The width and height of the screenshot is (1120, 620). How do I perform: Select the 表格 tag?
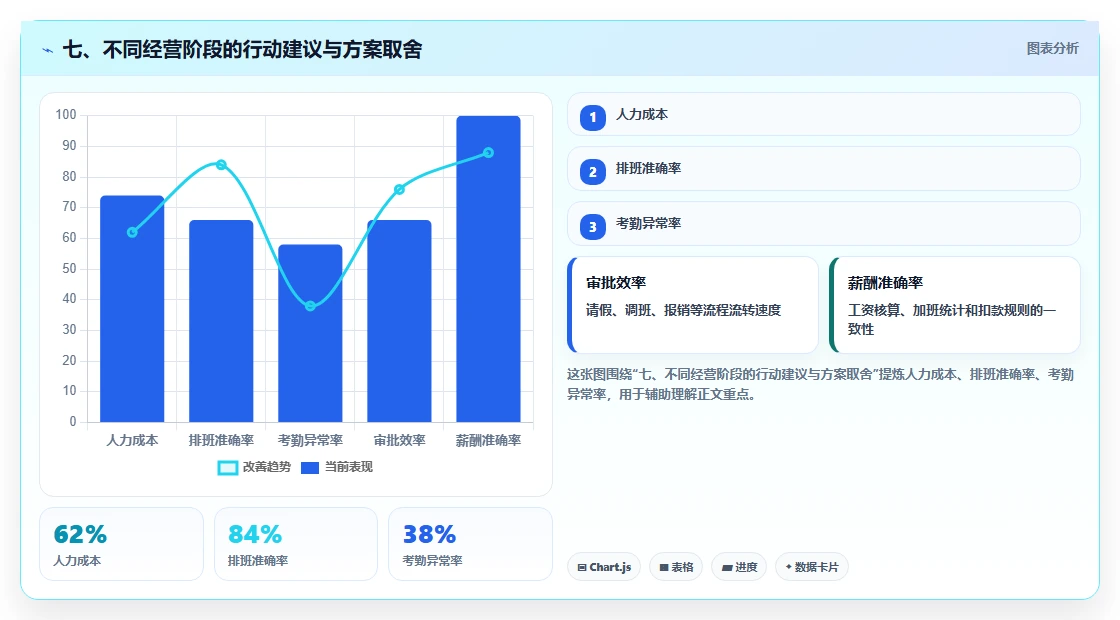(x=676, y=567)
